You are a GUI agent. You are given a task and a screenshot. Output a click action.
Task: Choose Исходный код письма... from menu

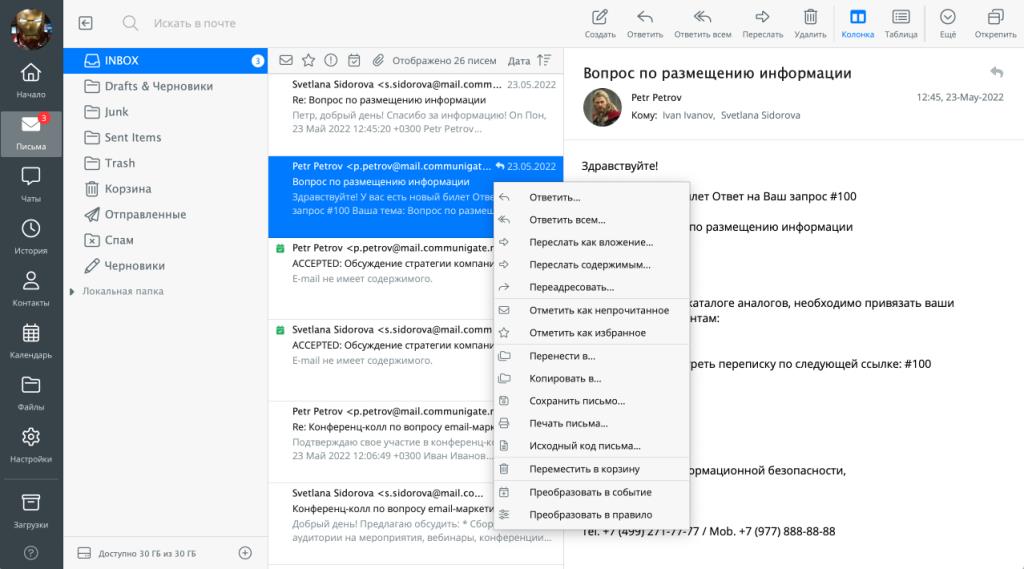[x=592, y=446]
